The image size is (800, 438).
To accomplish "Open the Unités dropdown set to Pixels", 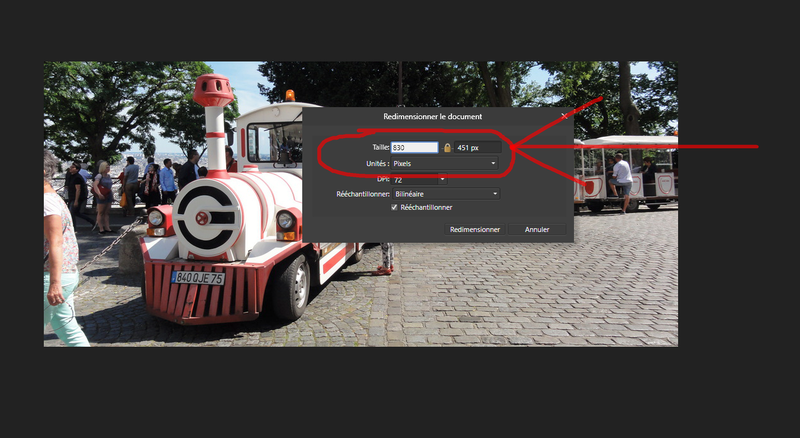I will [445, 163].
